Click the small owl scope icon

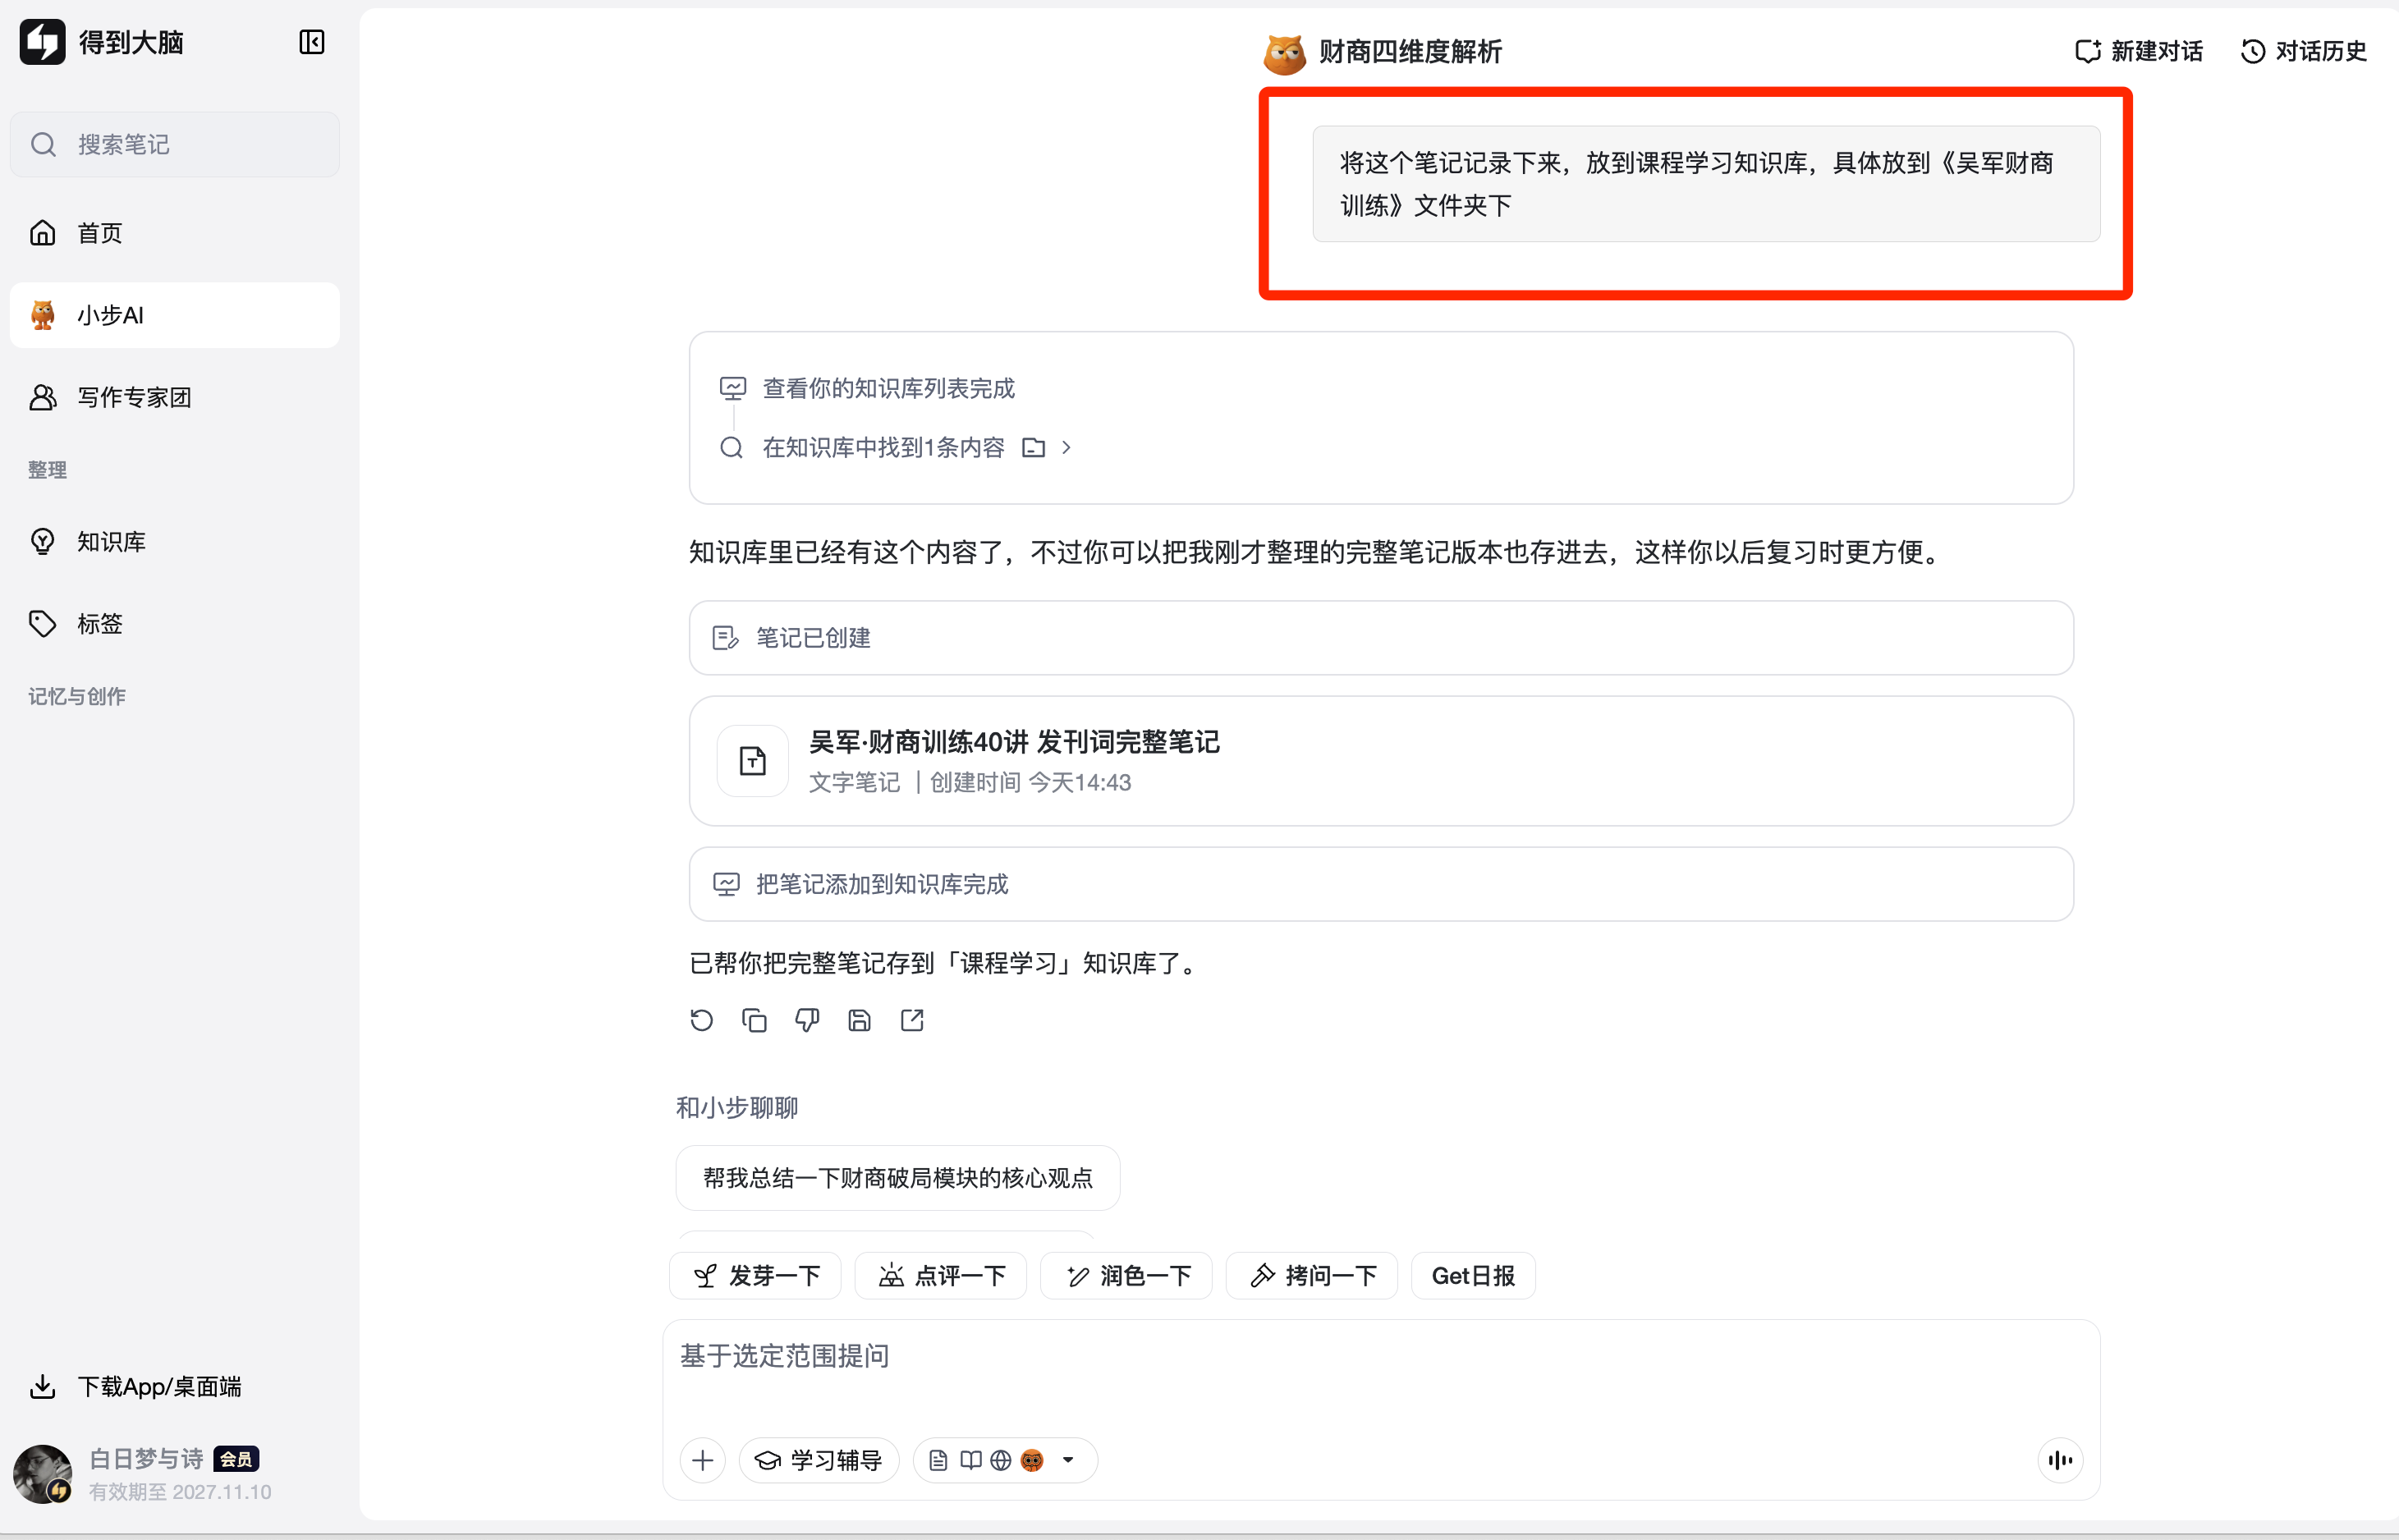(x=1032, y=1461)
